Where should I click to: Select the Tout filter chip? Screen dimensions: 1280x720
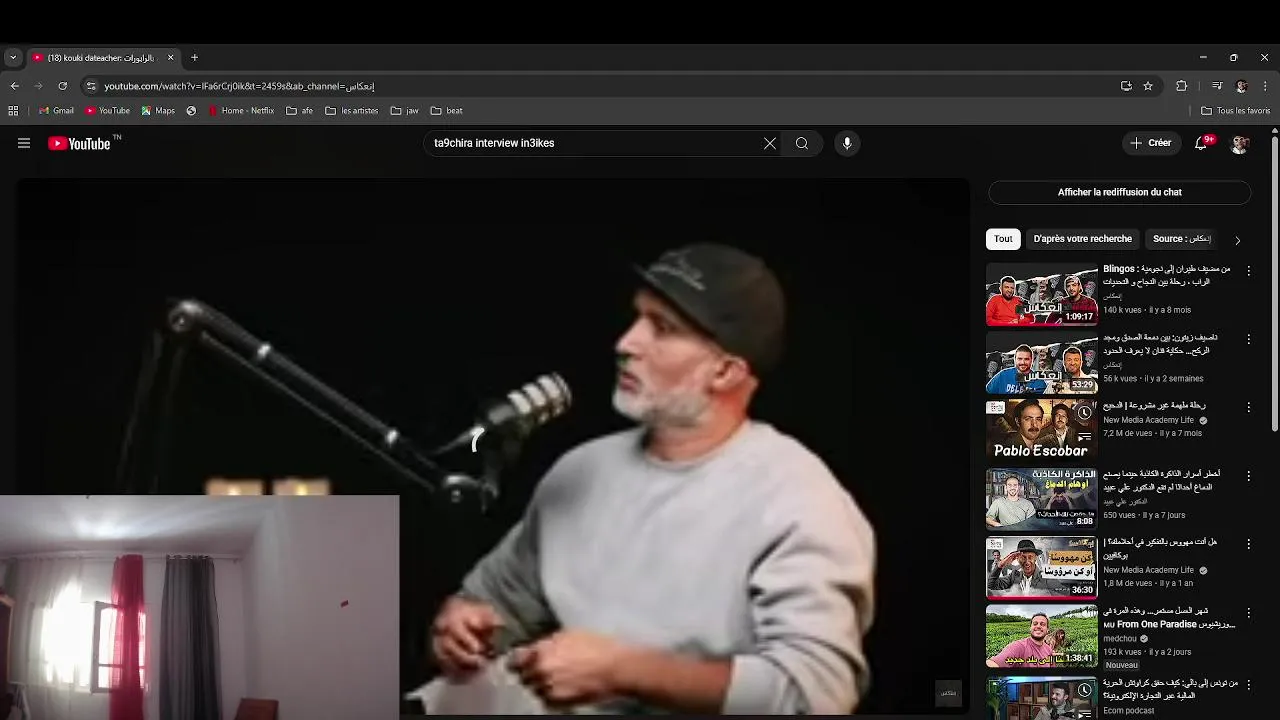[1003, 239]
